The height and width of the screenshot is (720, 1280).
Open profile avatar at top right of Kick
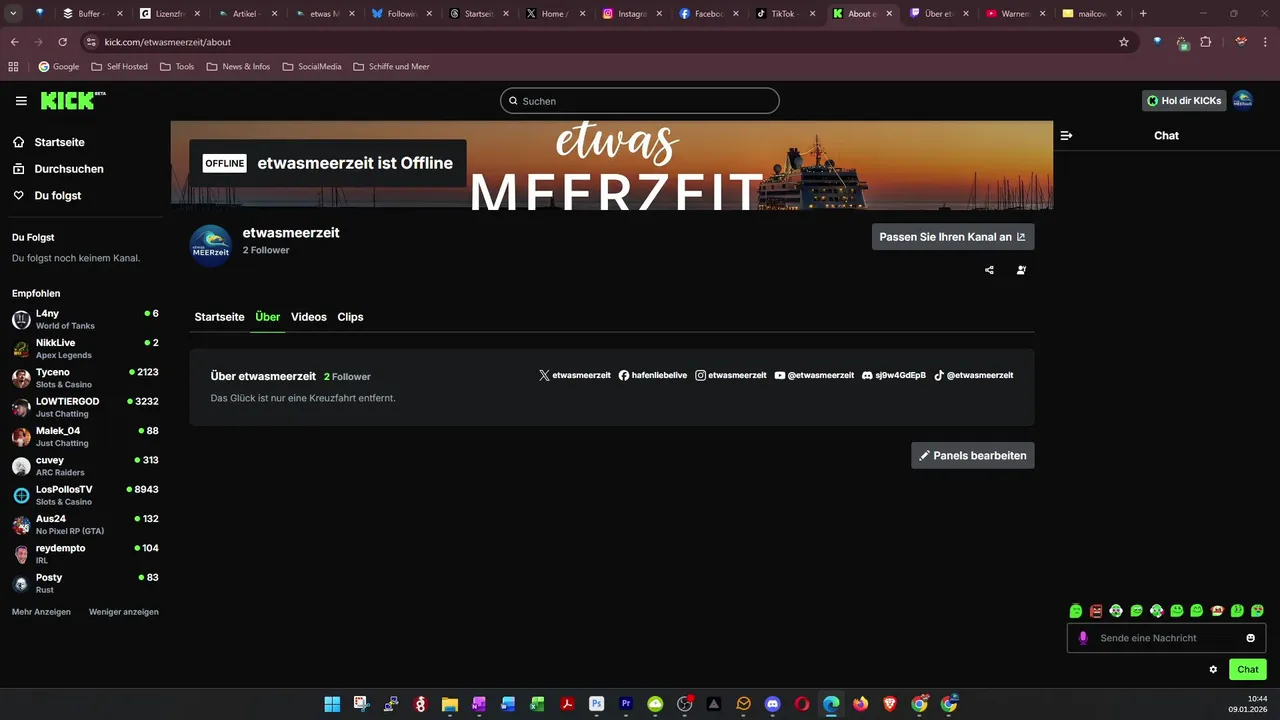(1242, 101)
